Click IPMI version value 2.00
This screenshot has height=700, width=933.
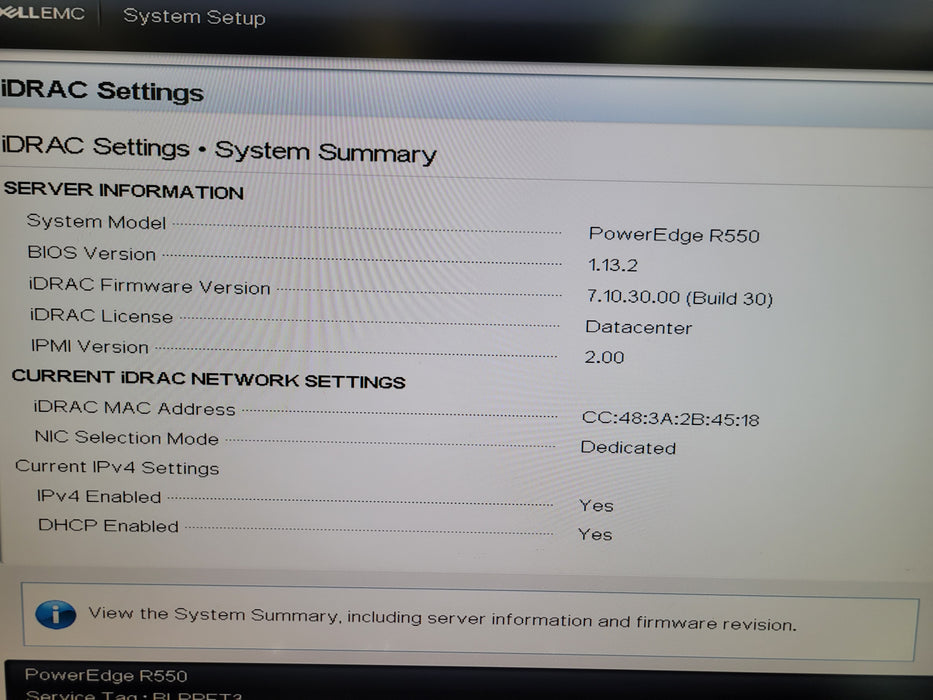point(604,357)
